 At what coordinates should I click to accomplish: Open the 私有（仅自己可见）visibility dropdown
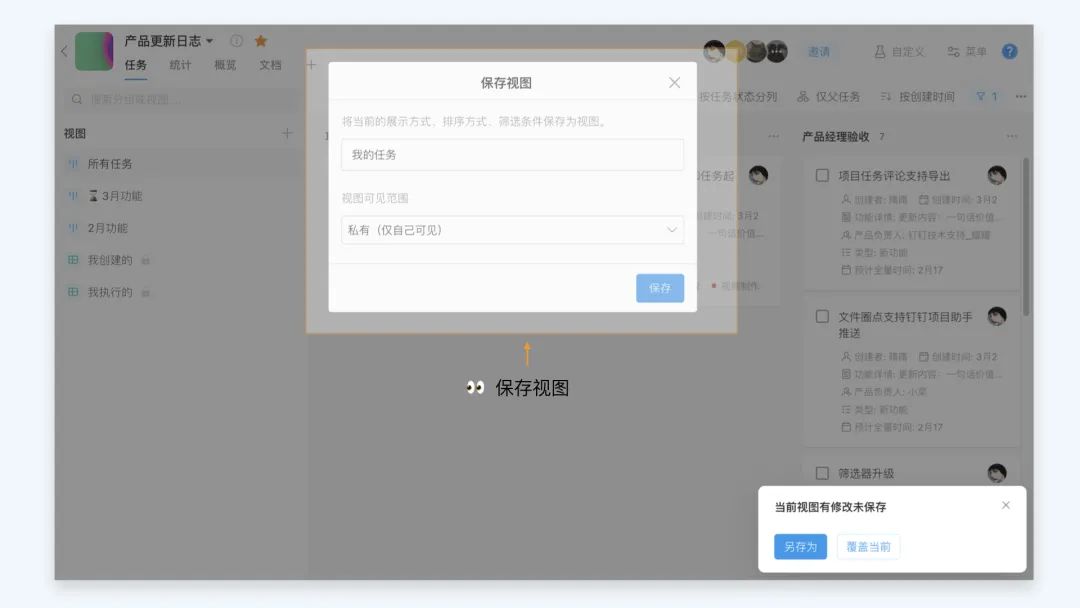pyautogui.click(x=512, y=230)
